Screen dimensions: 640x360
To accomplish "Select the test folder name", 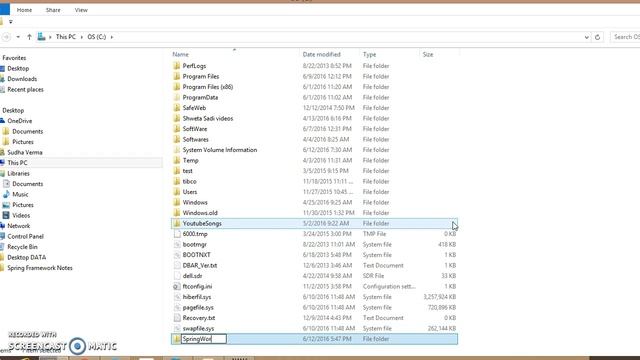I will pos(187,171).
